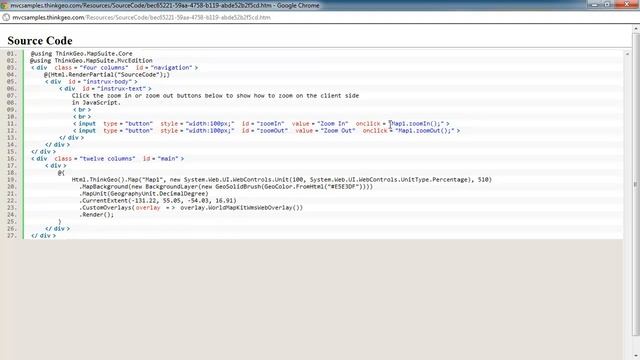The width and height of the screenshot is (640, 360).
Task: Click the Source Code heading
Action: [40, 41]
